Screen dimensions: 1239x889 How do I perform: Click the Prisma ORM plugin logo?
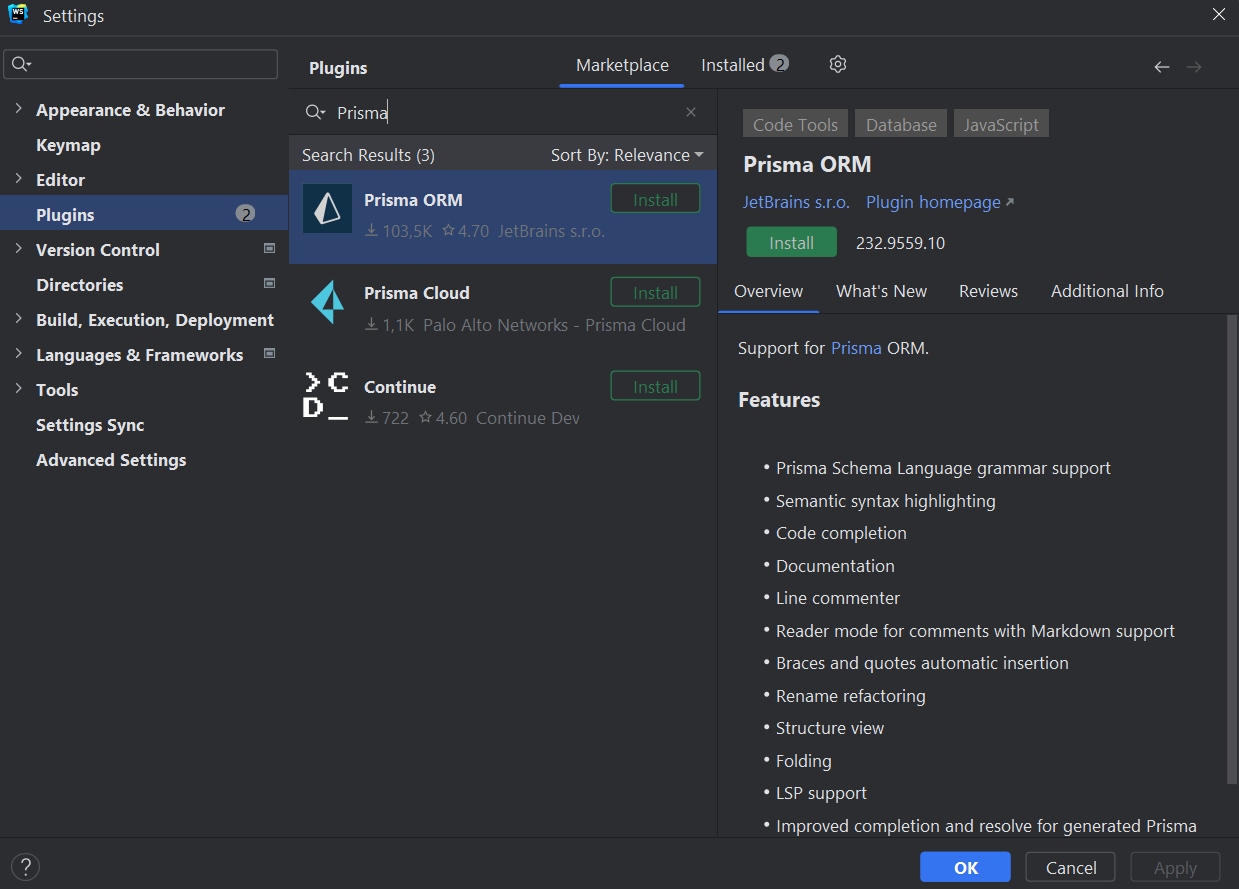327,208
